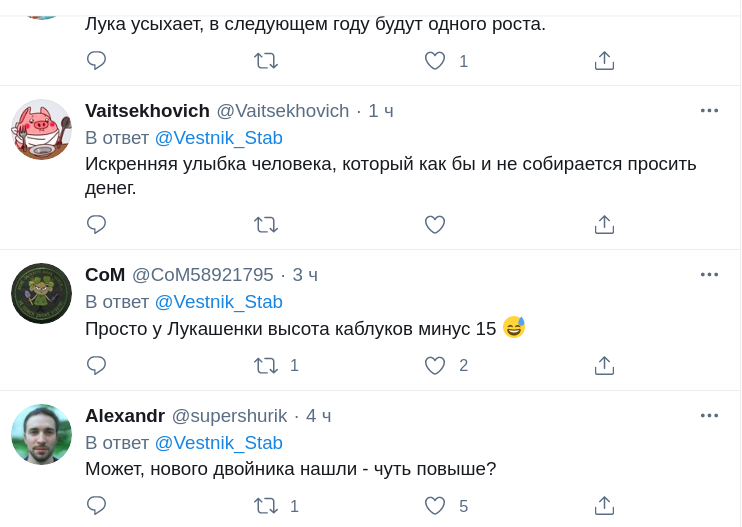Screen dimensions: 742x527
Task: Share Vaitsekhovich's tweet
Action: click(x=604, y=224)
